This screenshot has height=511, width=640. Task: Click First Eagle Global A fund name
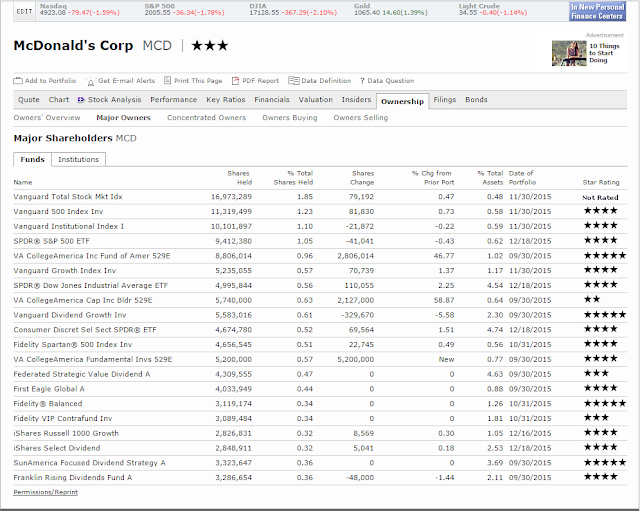(x=49, y=389)
